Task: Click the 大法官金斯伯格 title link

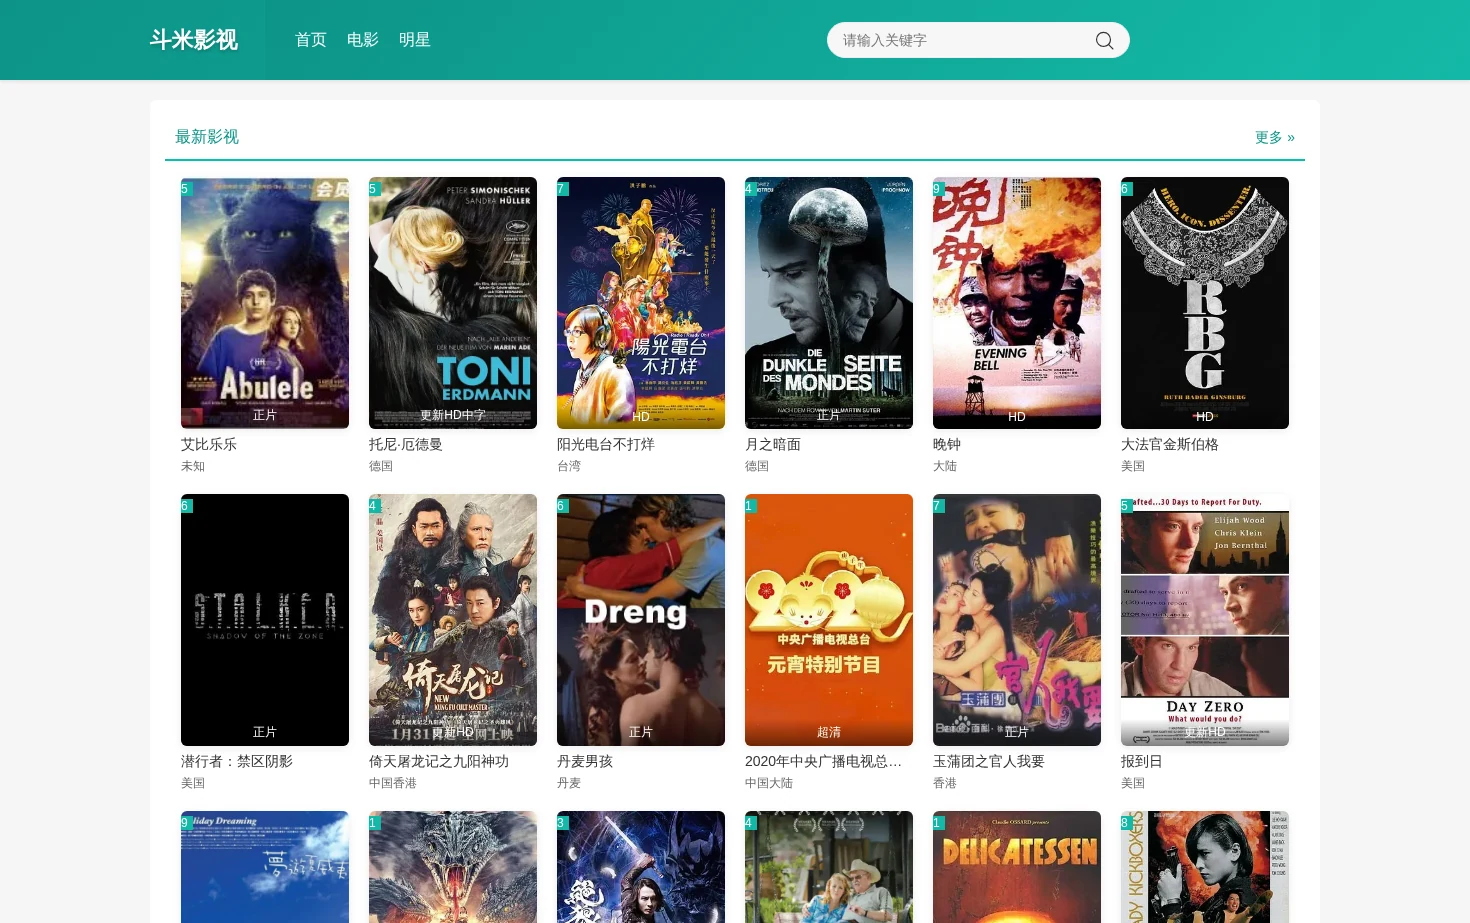Action: click(1170, 444)
